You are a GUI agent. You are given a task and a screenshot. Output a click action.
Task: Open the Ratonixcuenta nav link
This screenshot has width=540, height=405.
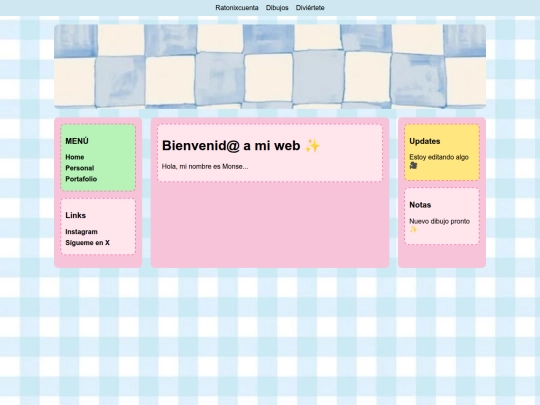click(237, 8)
